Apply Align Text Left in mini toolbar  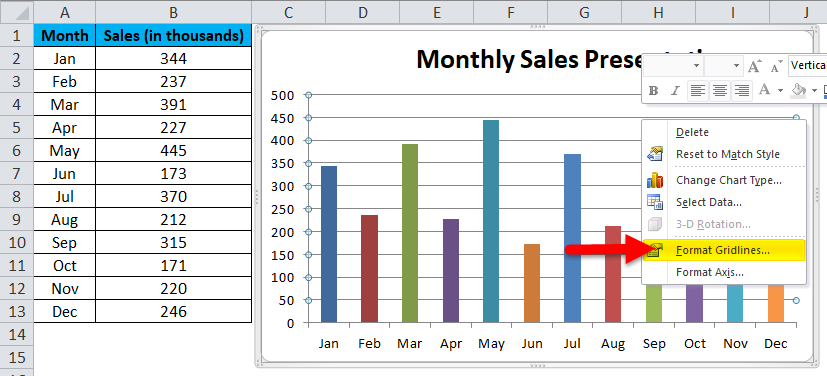pos(698,91)
